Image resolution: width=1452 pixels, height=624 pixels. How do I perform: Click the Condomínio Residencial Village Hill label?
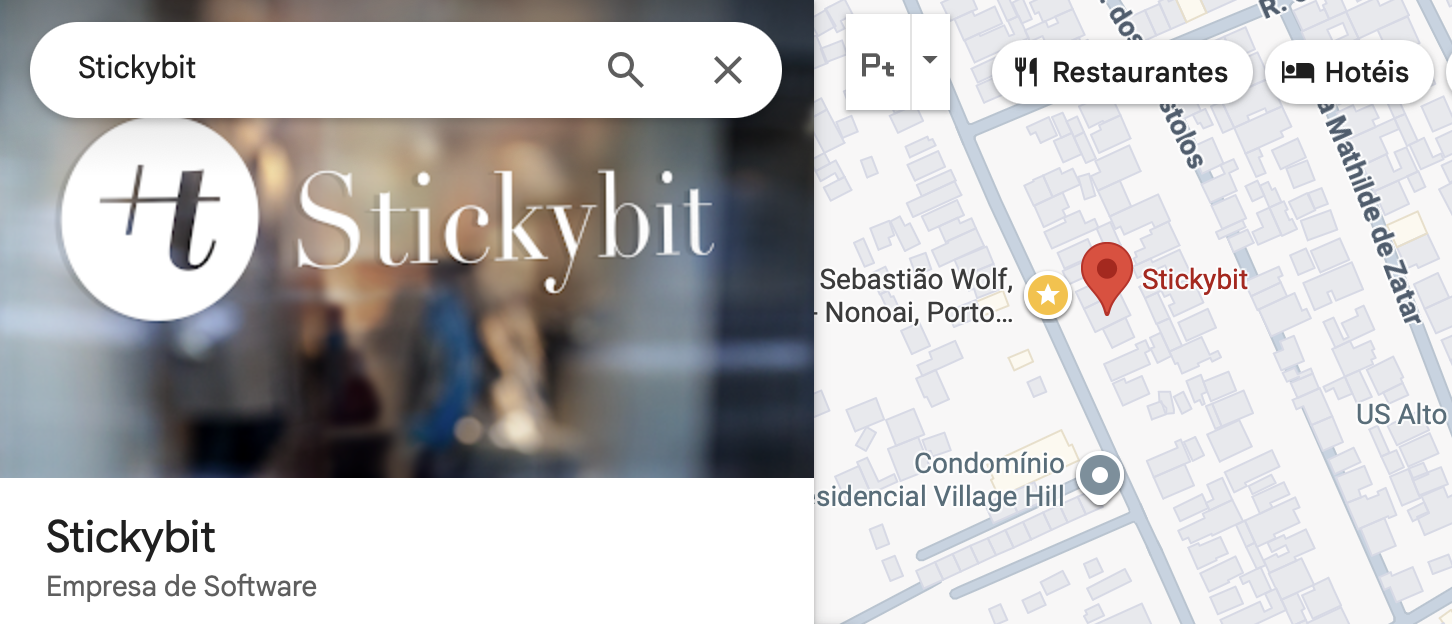point(940,480)
